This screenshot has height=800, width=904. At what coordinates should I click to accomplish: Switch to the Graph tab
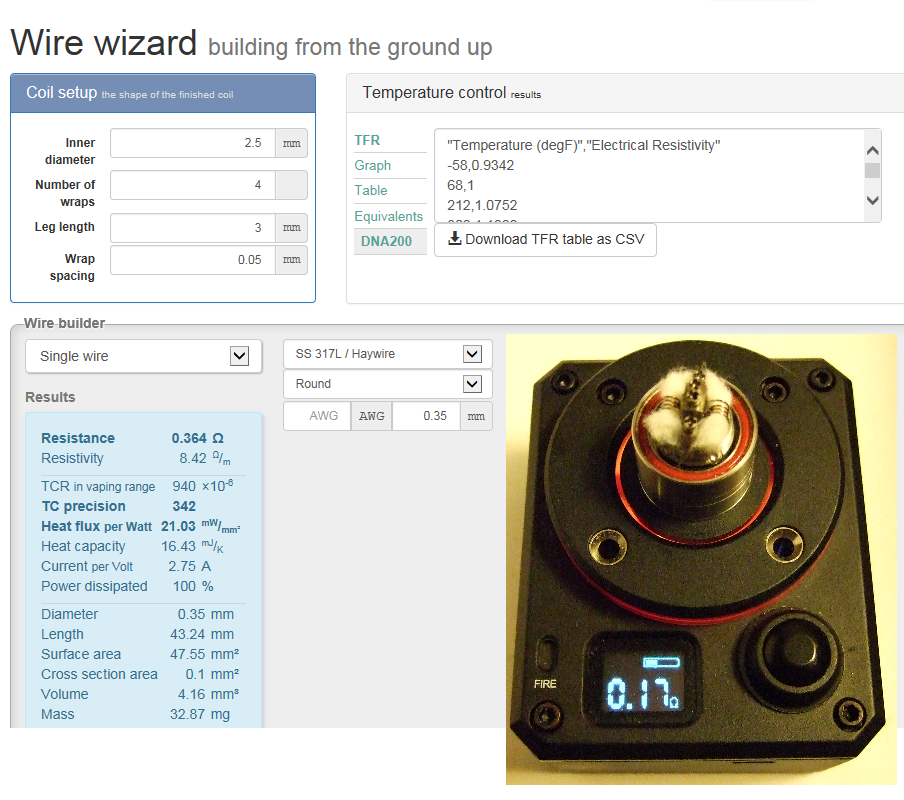[372, 165]
